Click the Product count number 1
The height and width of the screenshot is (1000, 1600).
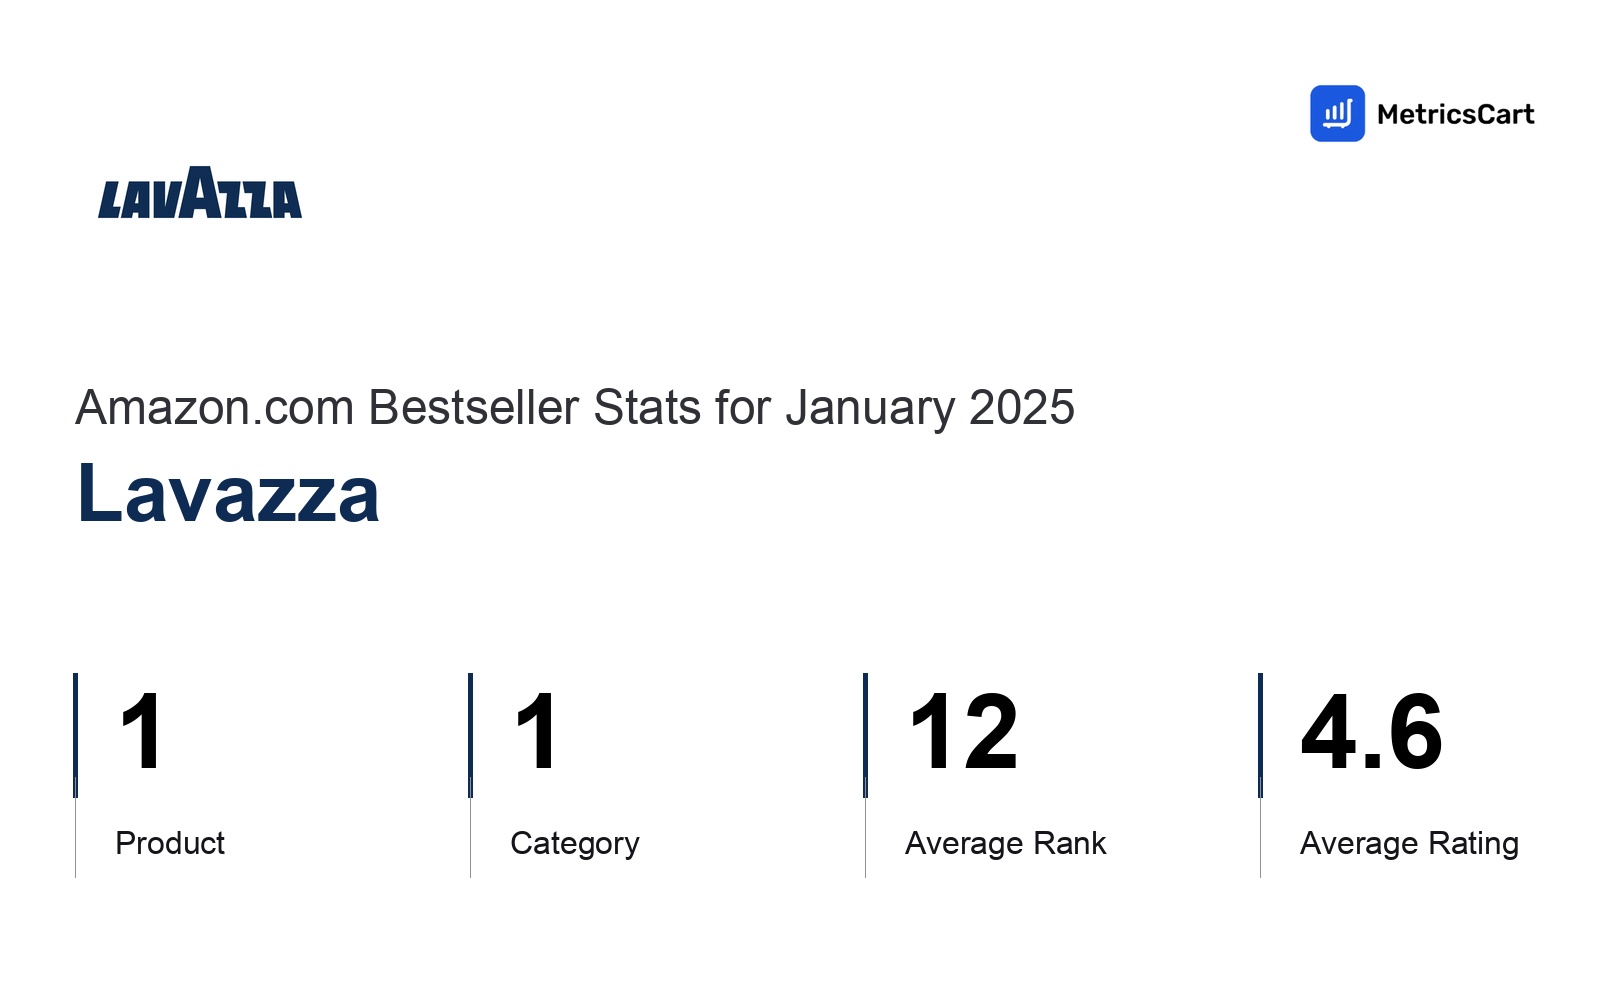(x=141, y=732)
